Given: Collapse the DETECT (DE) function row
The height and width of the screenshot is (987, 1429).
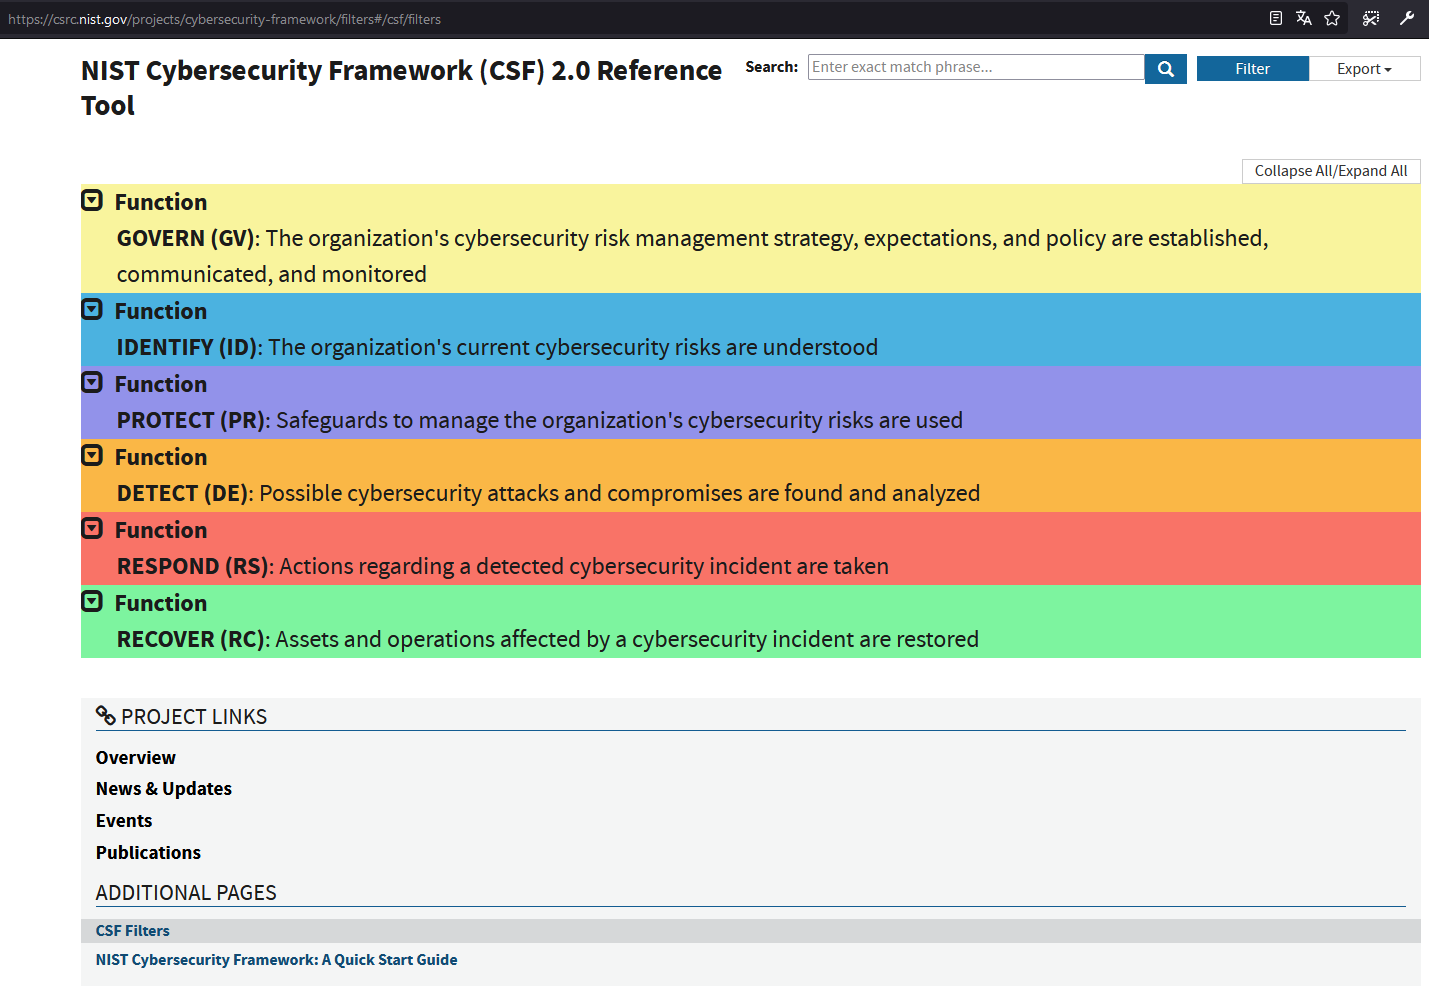Looking at the screenshot, I should point(92,456).
